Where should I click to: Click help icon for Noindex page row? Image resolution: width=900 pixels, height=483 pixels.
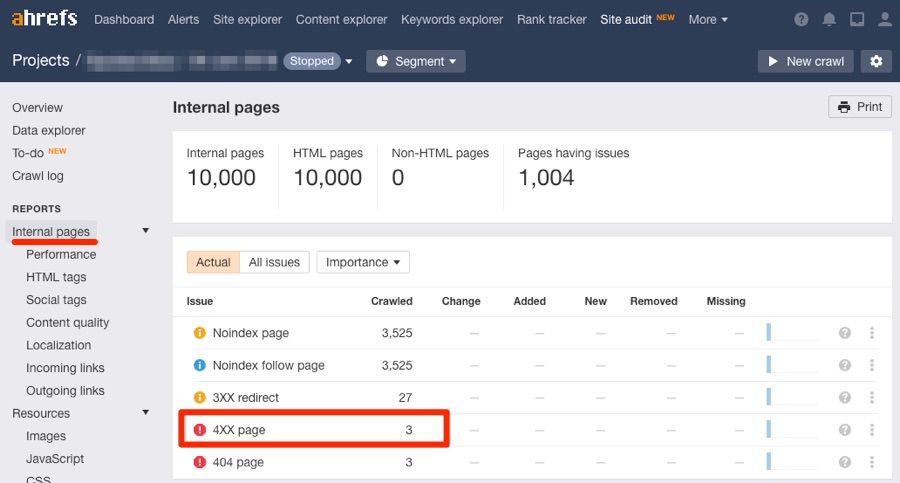pyautogui.click(x=845, y=333)
